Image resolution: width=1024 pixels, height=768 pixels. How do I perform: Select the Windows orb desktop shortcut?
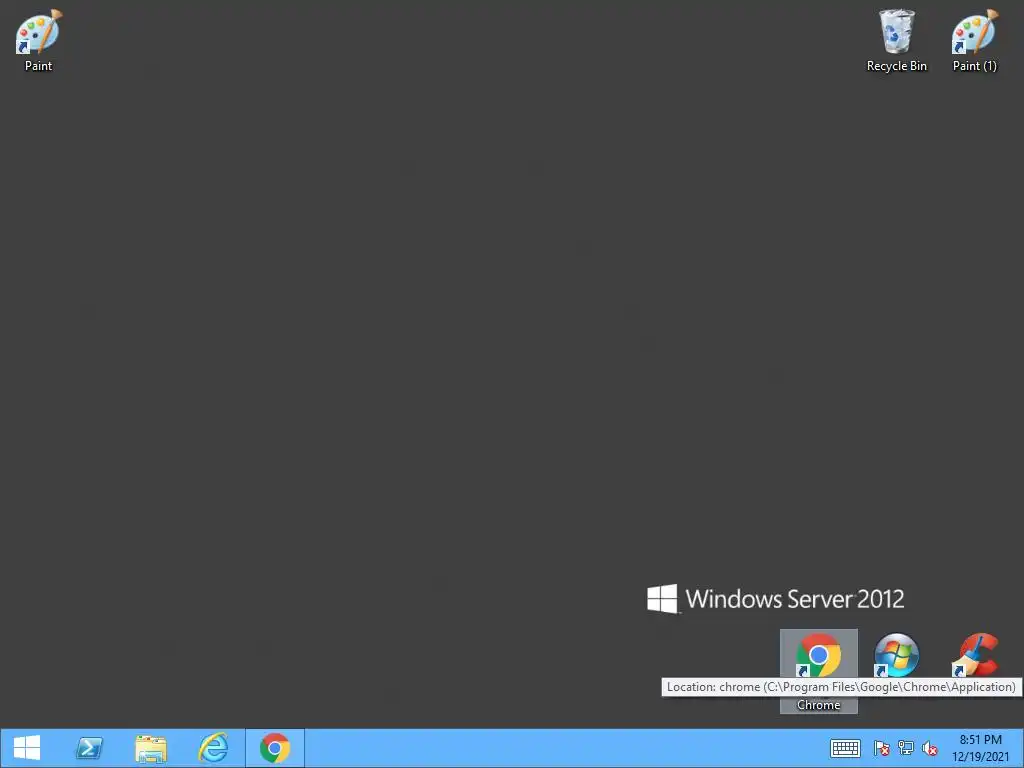tap(897, 655)
